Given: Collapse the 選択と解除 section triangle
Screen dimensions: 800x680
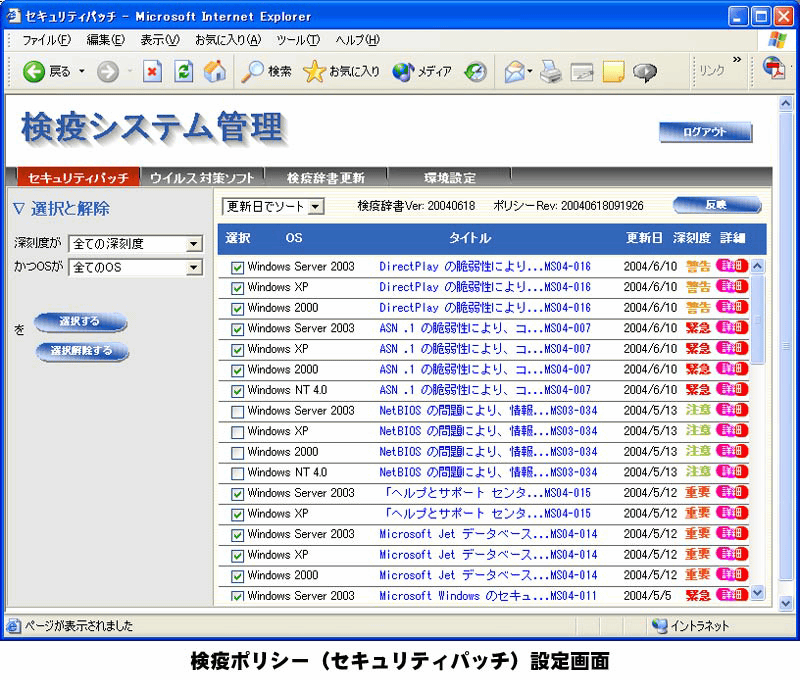Looking at the screenshot, I should click(19, 209).
